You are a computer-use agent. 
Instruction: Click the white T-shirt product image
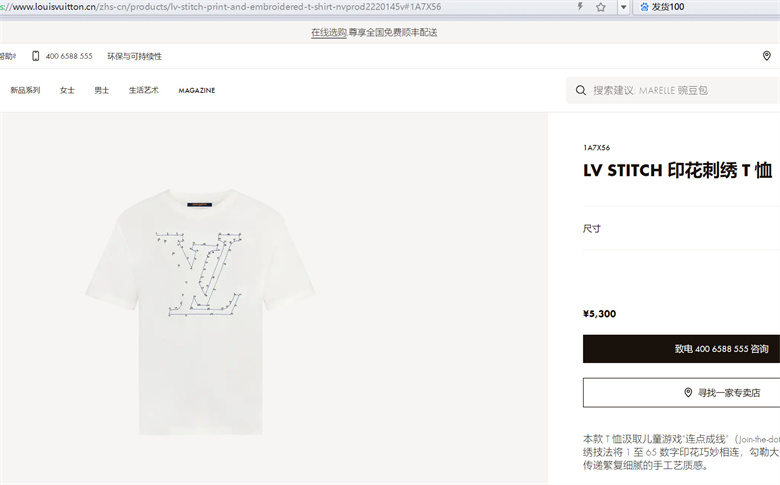(200, 312)
